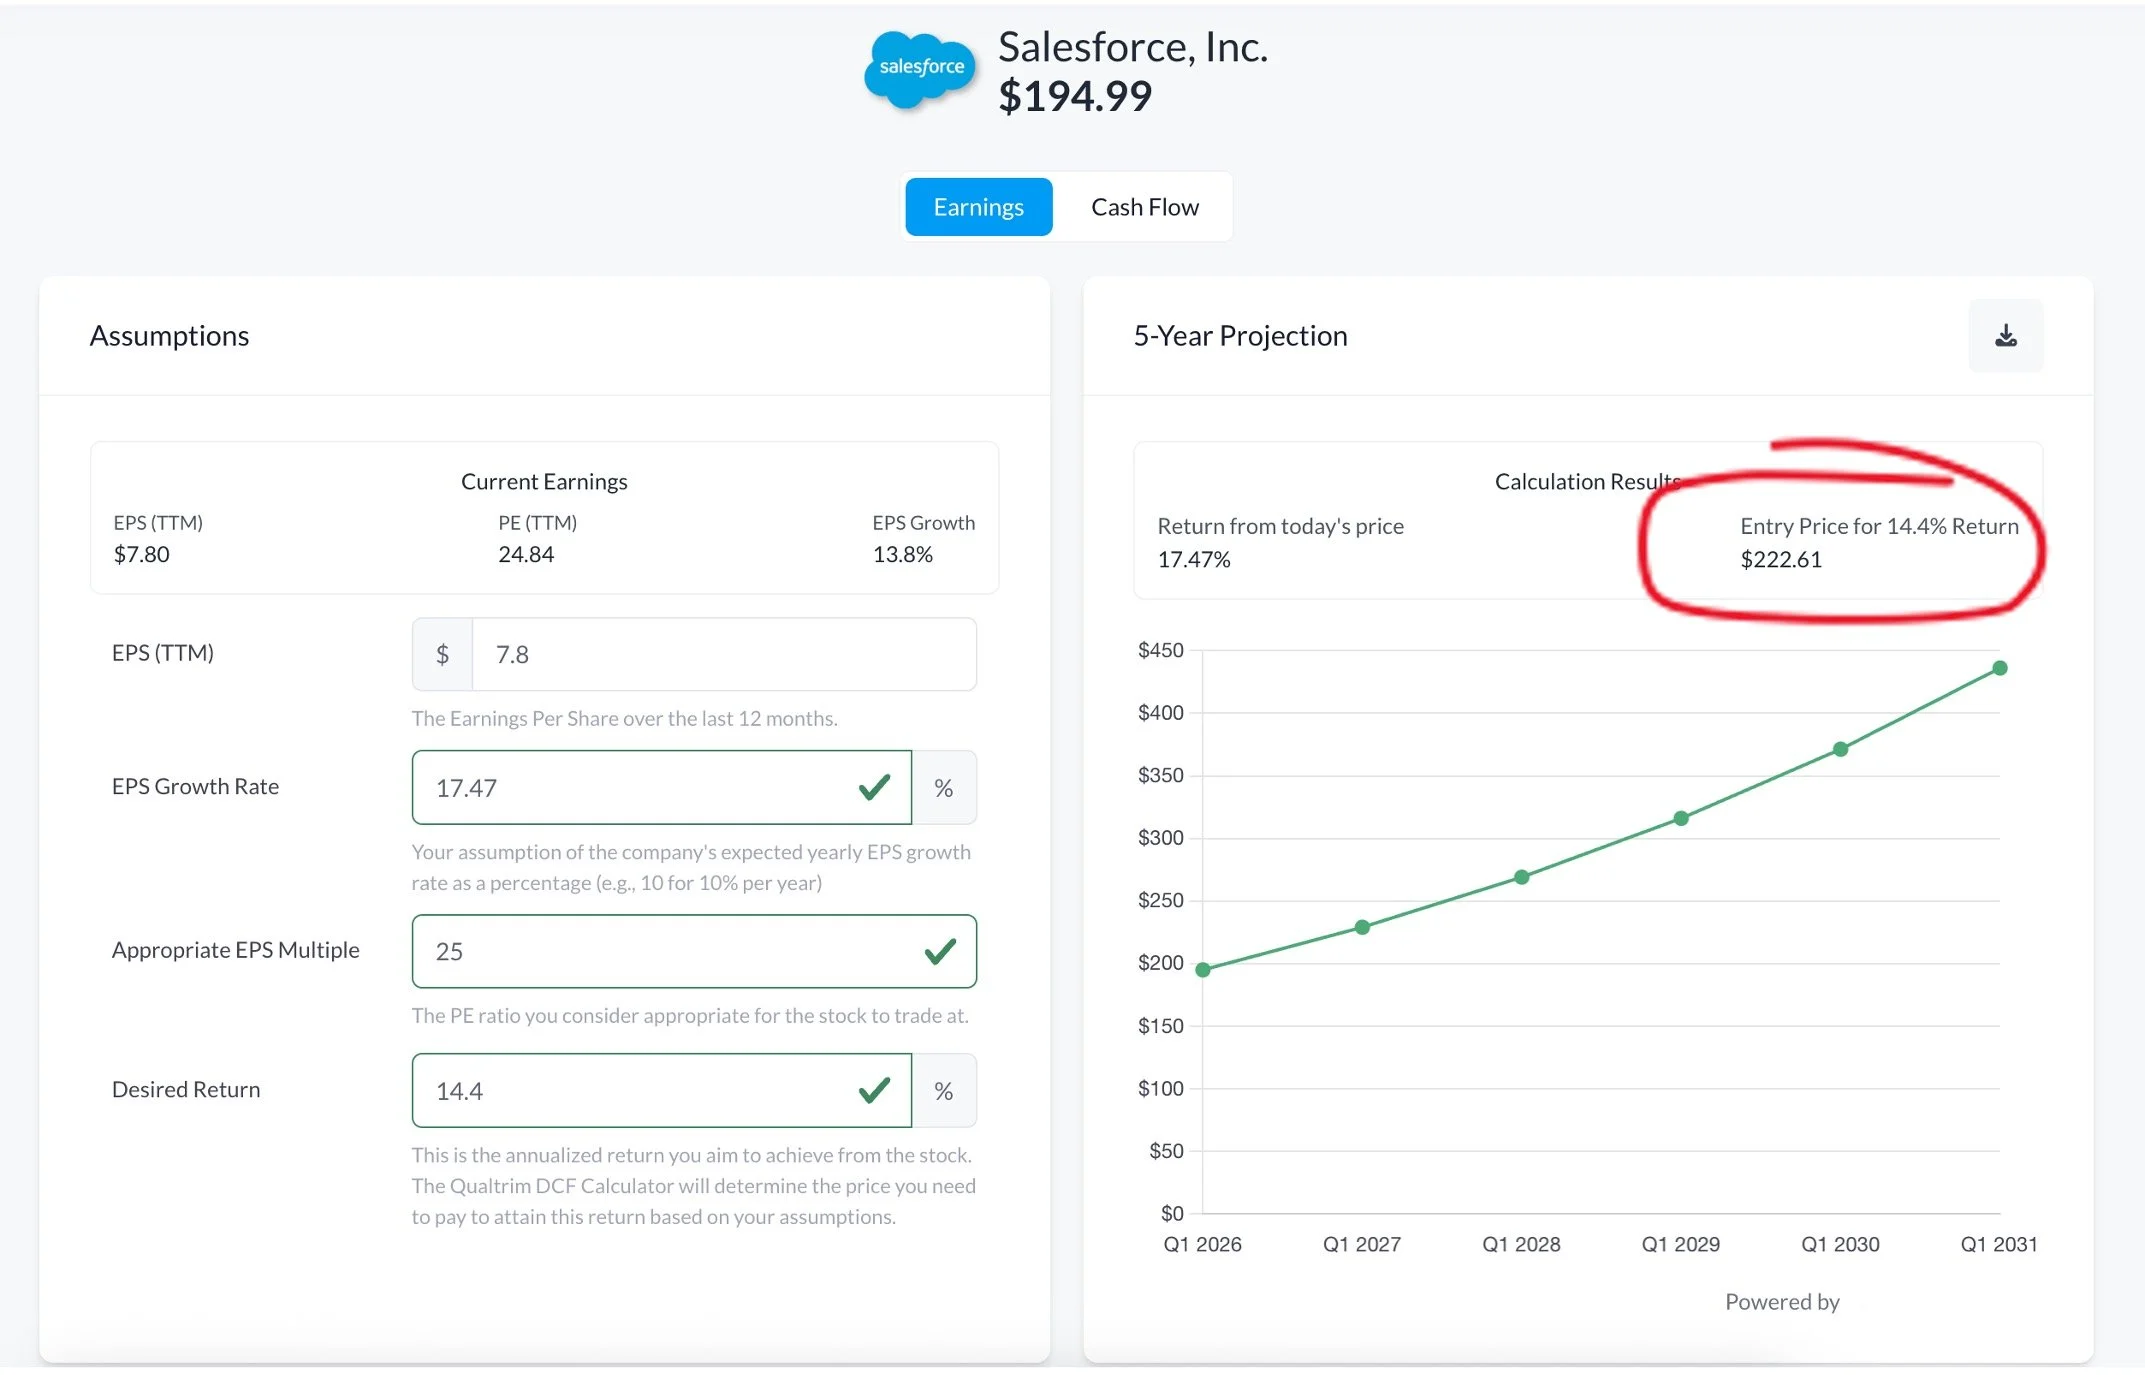Image resolution: width=2145 pixels, height=1375 pixels.
Task: Click the Q1 2028 chart data point
Action: point(1521,877)
